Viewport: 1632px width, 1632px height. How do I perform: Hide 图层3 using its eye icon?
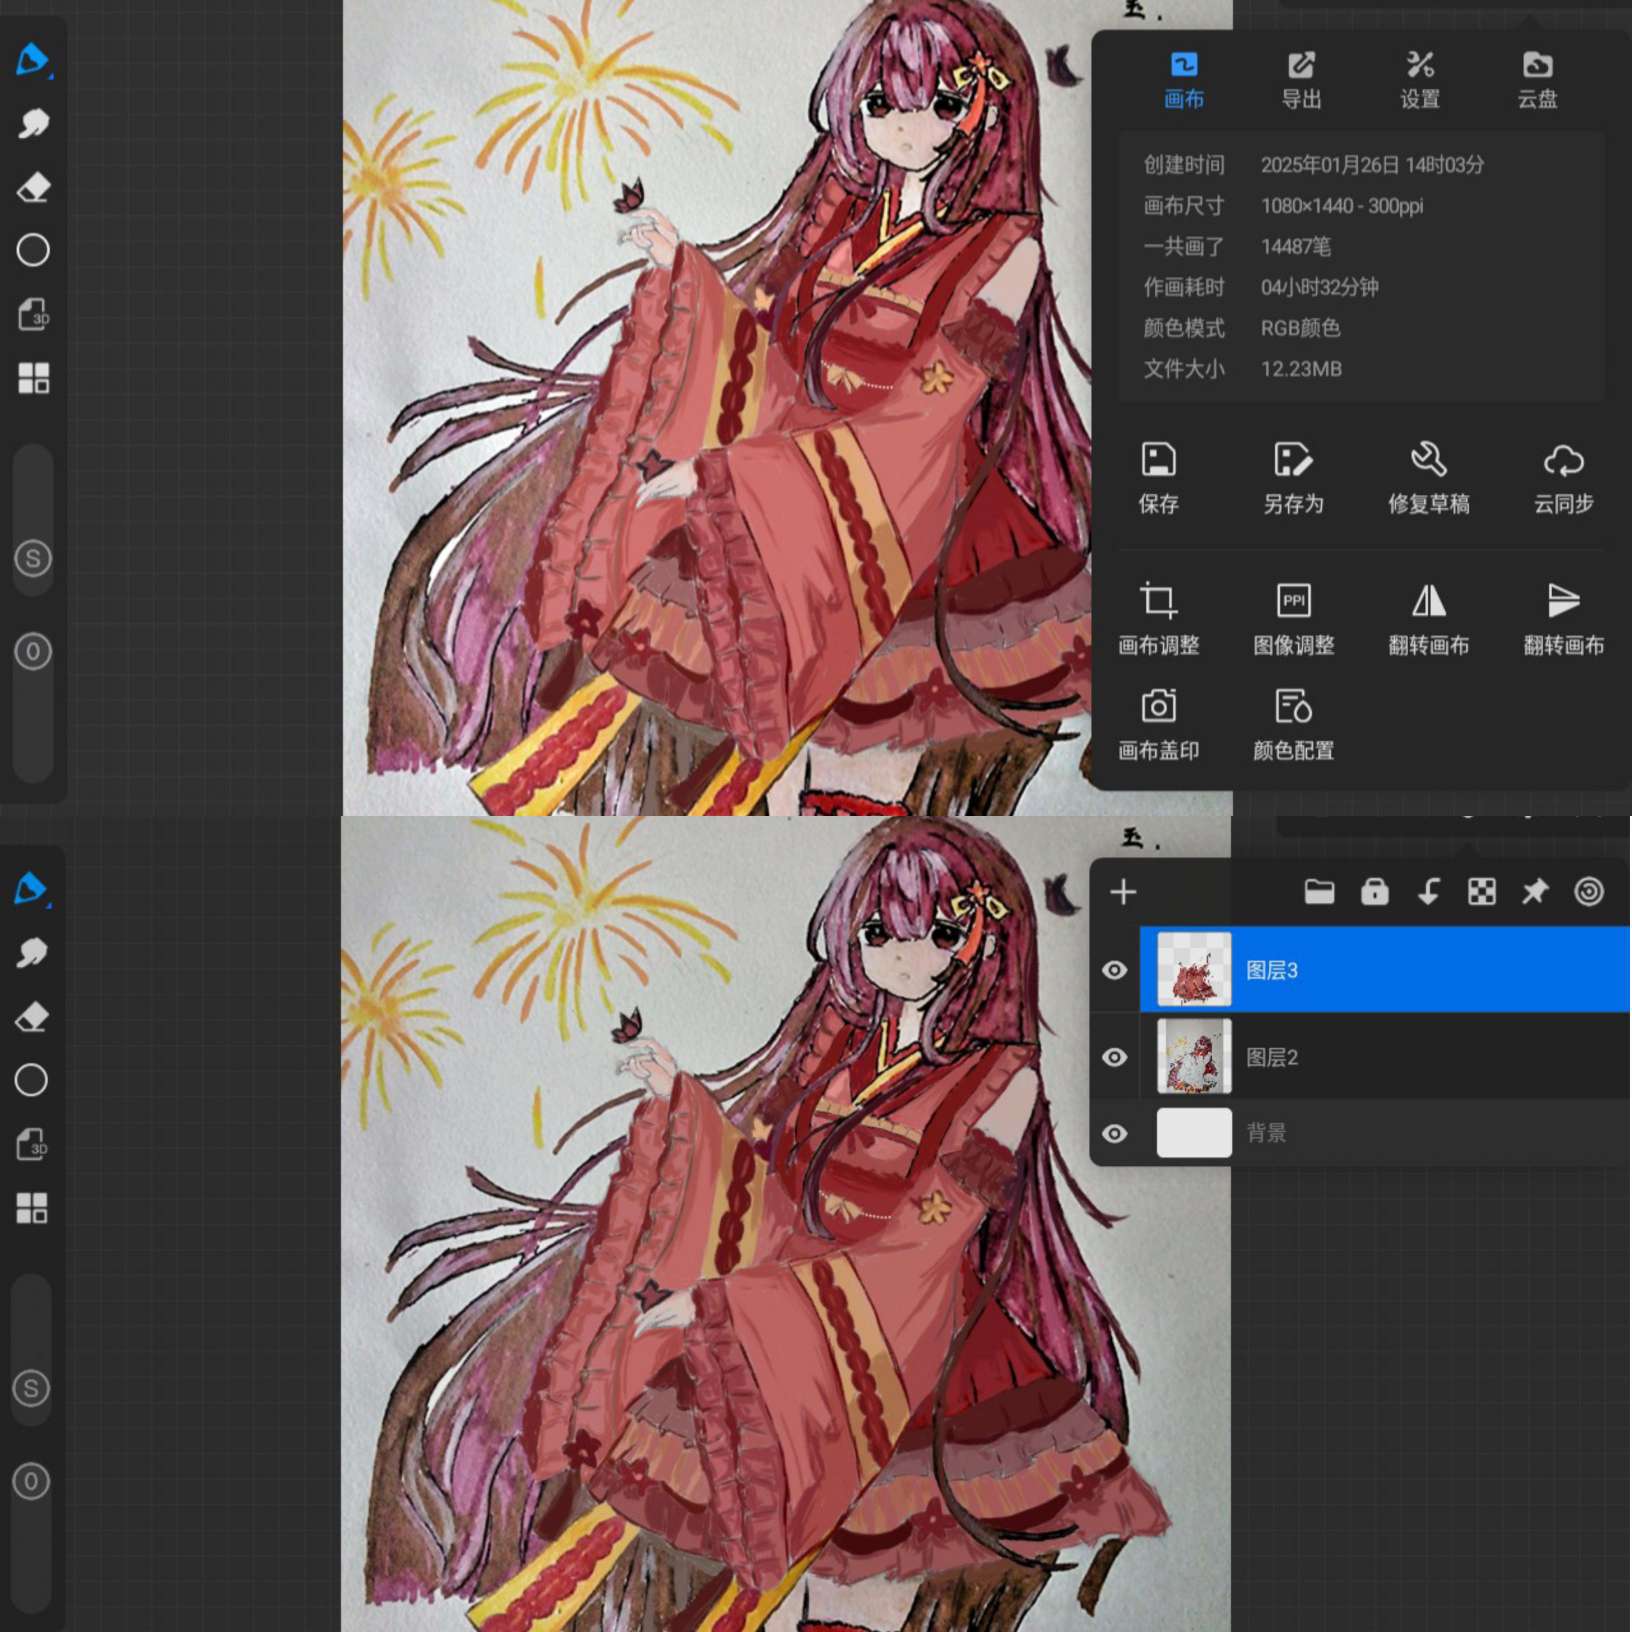pyautogui.click(x=1114, y=971)
